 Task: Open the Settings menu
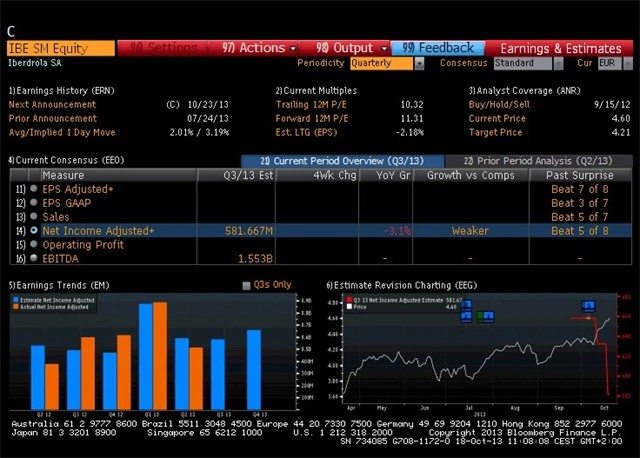coord(165,47)
